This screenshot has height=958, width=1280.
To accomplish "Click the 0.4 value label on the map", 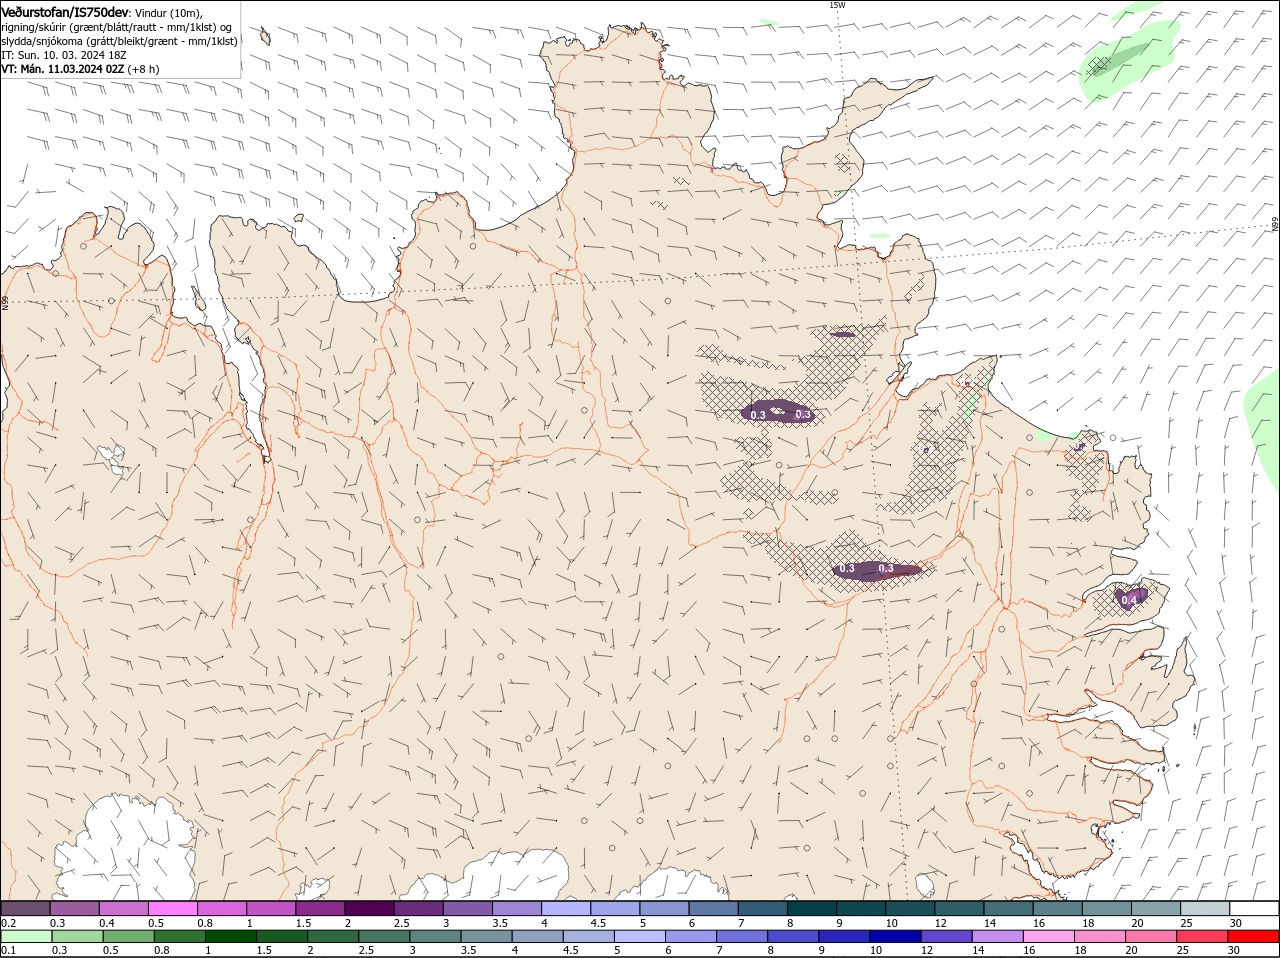I will pos(1129,600).
